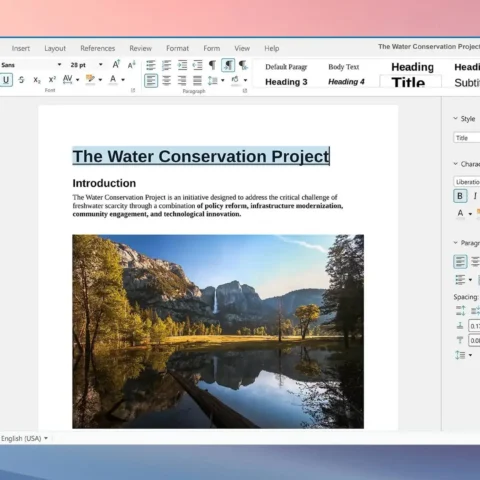This screenshot has height=480, width=480.
Task: Apply Default Paragraph style
Action: click(x=286, y=67)
